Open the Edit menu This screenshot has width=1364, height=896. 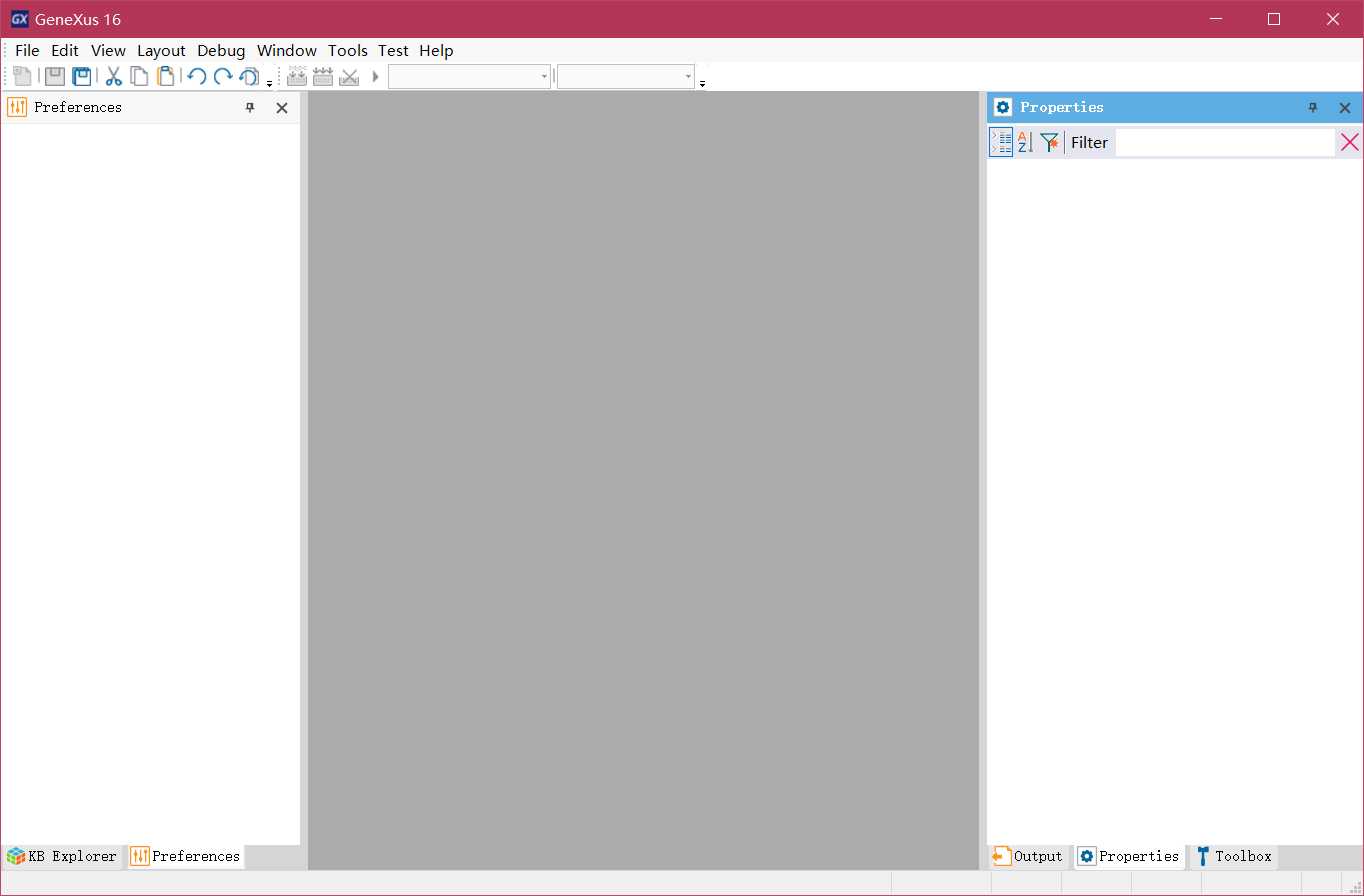65,50
